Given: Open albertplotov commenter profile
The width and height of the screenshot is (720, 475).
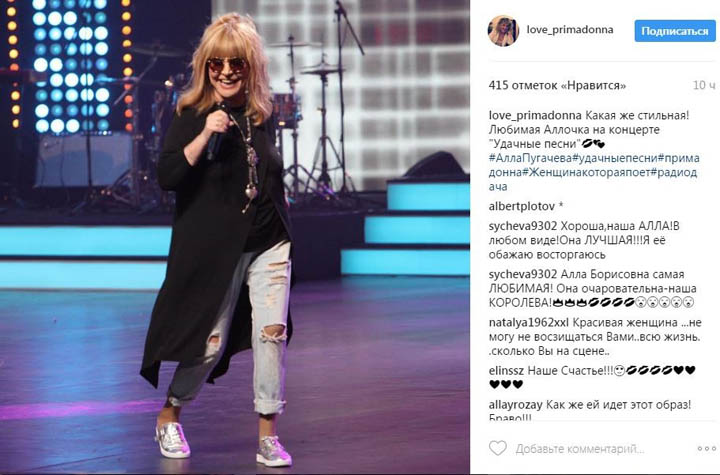Looking at the screenshot, I should pyautogui.click(x=522, y=207).
